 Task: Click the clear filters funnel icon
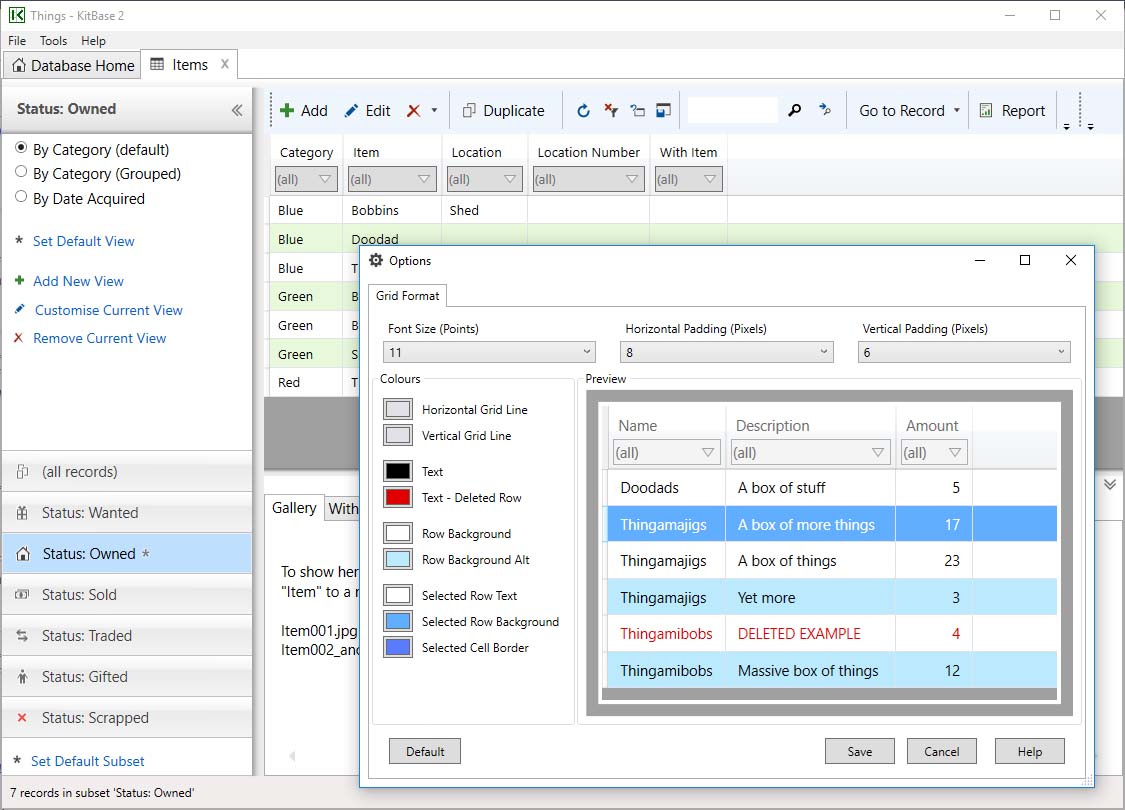tap(611, 110)
